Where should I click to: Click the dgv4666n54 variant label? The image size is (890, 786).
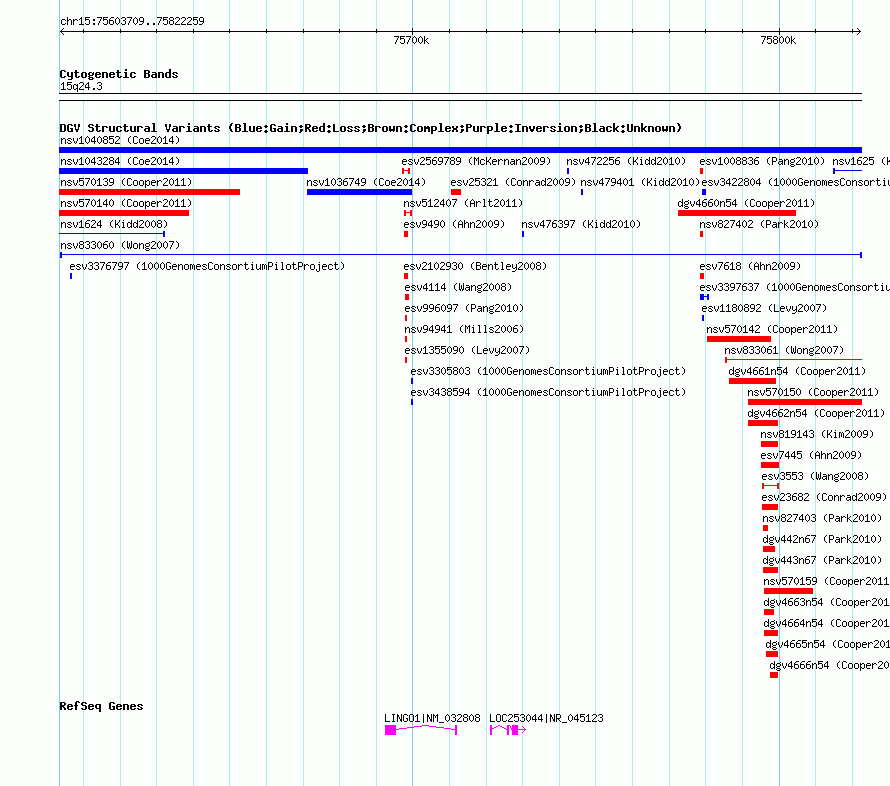829,665
